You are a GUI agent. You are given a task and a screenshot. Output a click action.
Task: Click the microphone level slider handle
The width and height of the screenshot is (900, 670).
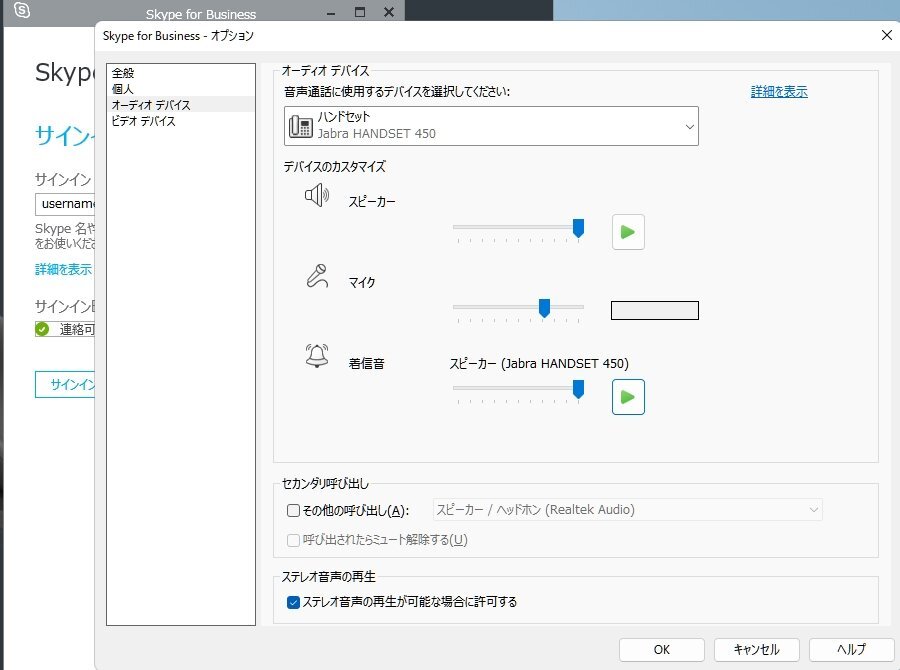click(544, 308)
